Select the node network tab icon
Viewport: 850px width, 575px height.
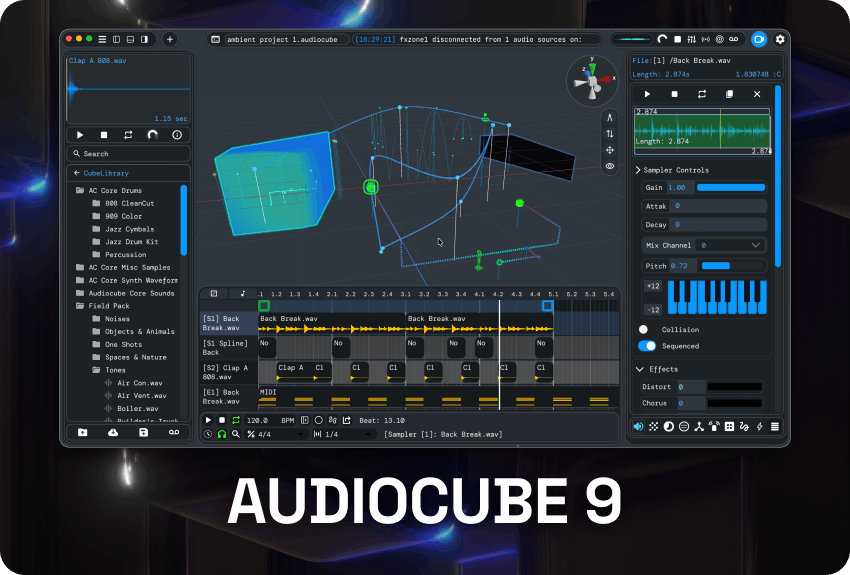click(x=699, y=427)
